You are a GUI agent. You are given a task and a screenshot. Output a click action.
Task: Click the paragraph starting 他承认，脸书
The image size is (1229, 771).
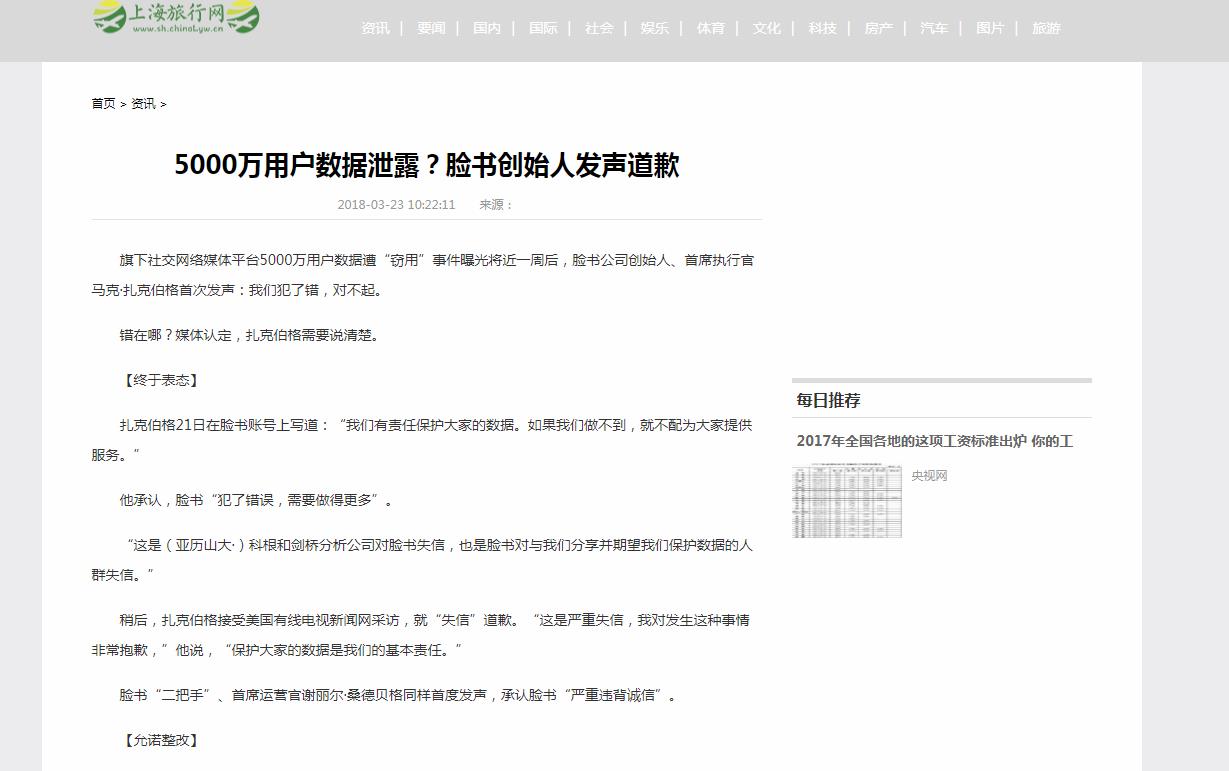(258, 500)
